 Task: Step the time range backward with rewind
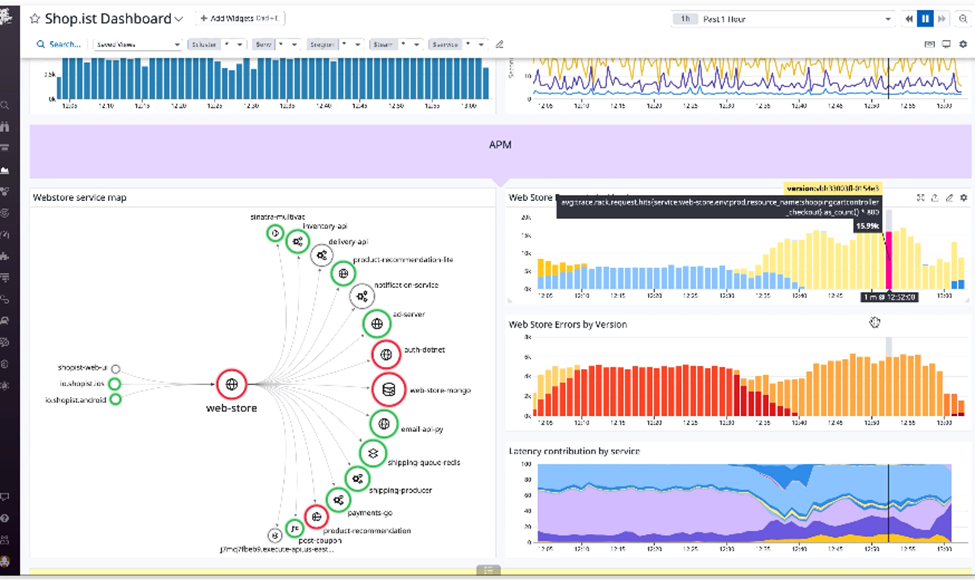click(x=909, y=19)
